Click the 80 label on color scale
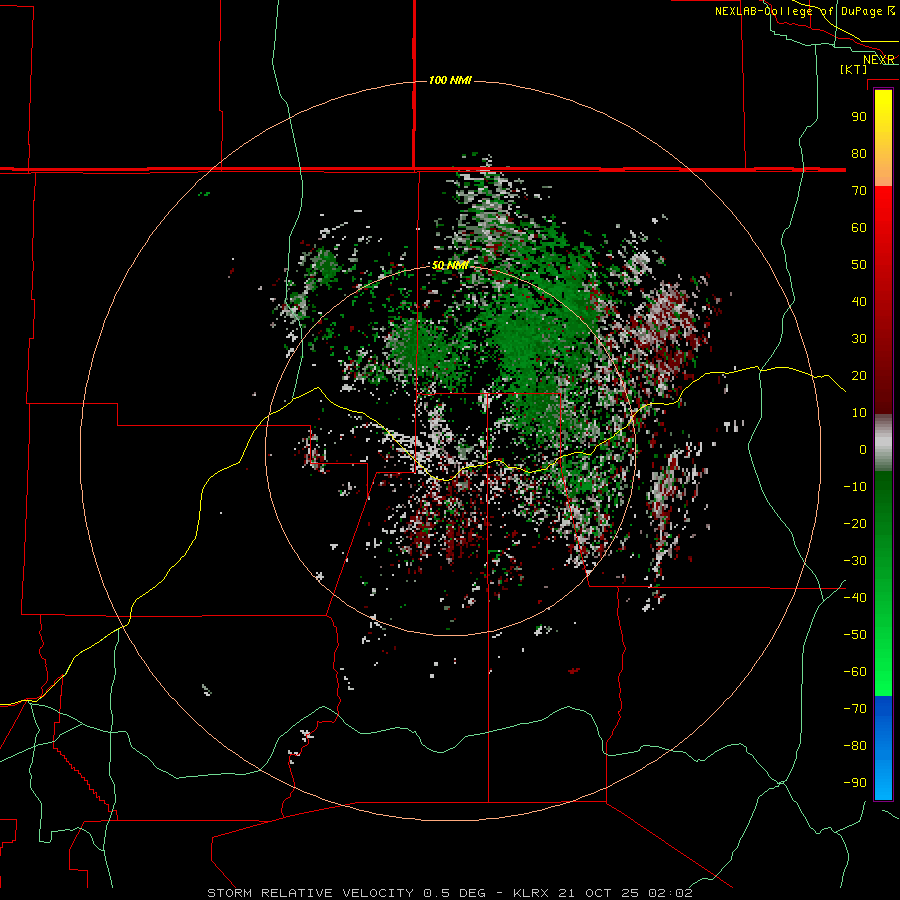The image size is (900, 900). click(x=859, y=153)
